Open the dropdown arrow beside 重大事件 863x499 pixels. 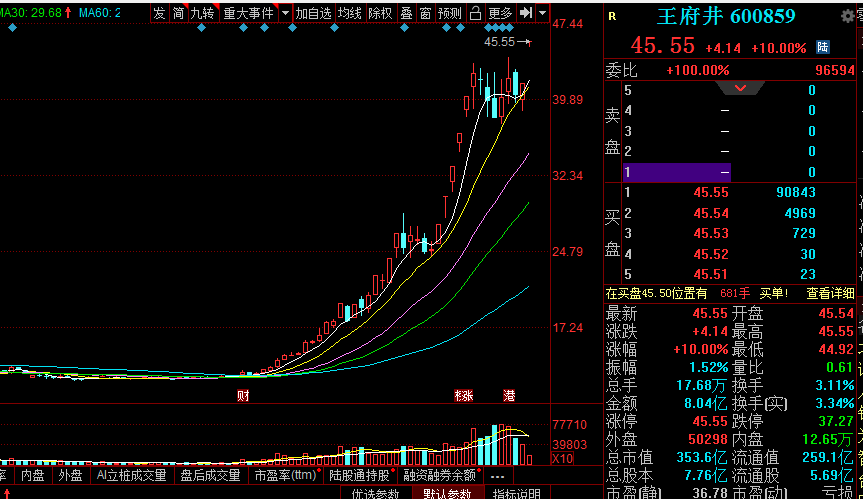pos(285,13)
